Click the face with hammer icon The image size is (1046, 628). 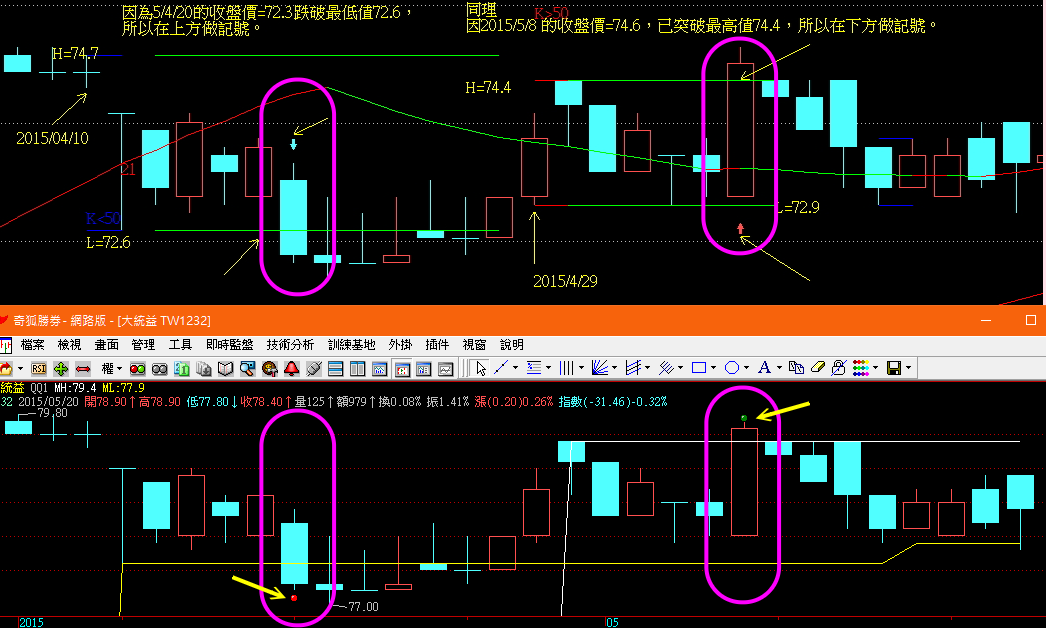270,368
